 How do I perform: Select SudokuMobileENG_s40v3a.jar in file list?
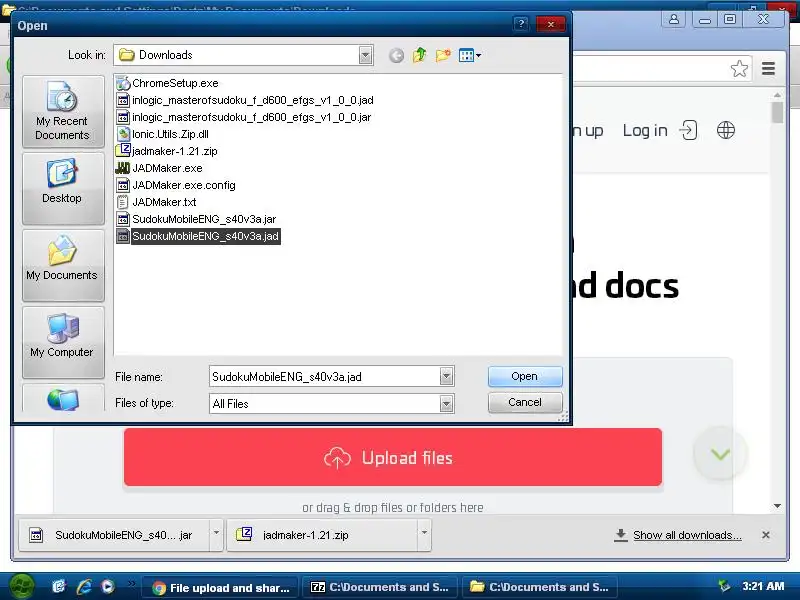(x=196, y=219)
